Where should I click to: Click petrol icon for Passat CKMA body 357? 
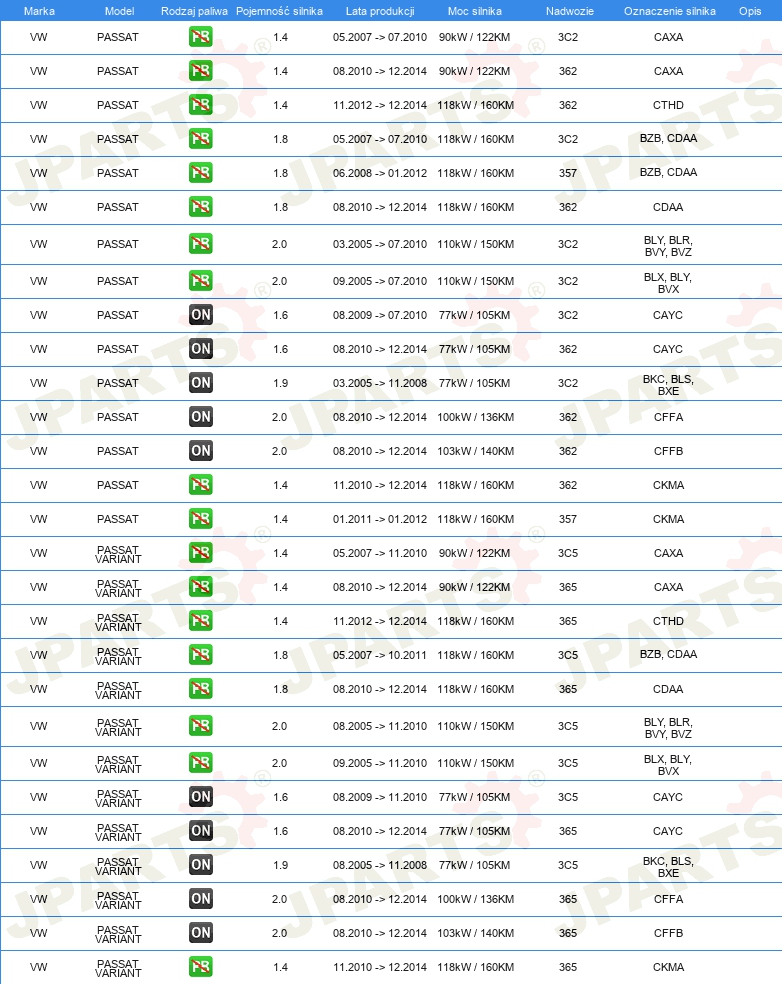pyautogui.click(x=201, y=519)
